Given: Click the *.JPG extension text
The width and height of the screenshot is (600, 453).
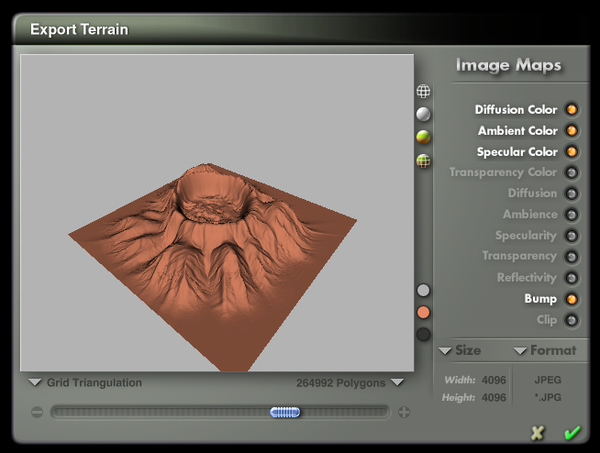Looking at the screenshot, I should 548,398.
